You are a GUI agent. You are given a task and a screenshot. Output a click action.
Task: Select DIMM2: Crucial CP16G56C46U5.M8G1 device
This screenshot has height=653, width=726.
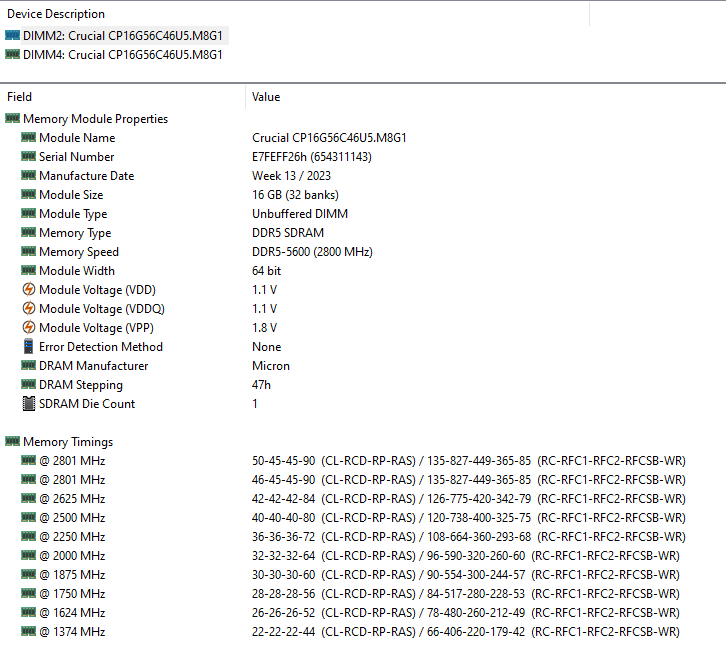[x=122, y=35]
